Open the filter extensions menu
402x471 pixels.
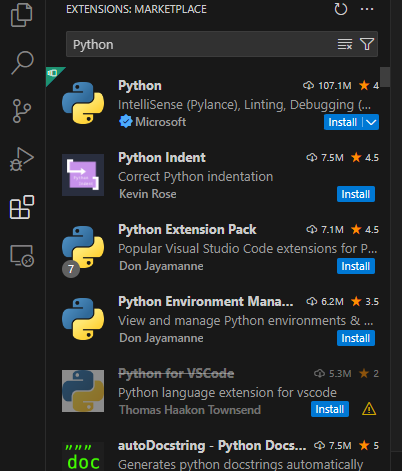click(x=367, y=44)
